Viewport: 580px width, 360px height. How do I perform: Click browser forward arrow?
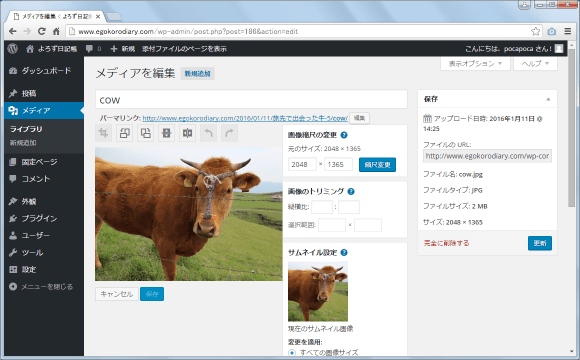click(x=27, y=31)
